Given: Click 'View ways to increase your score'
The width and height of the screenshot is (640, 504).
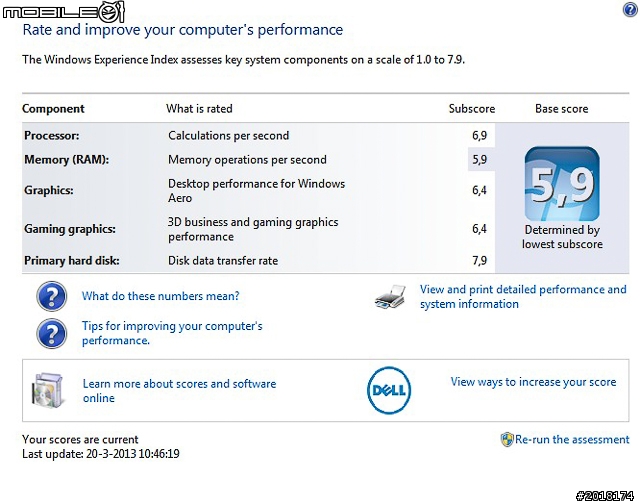Looking at the screenshot, I should (533, 382).
